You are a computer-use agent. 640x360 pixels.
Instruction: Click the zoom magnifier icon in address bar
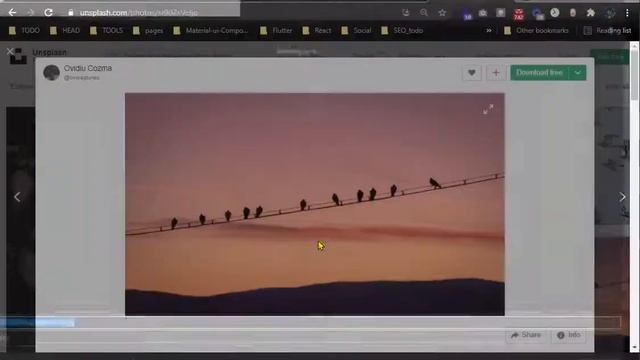[x=424, y=13]
